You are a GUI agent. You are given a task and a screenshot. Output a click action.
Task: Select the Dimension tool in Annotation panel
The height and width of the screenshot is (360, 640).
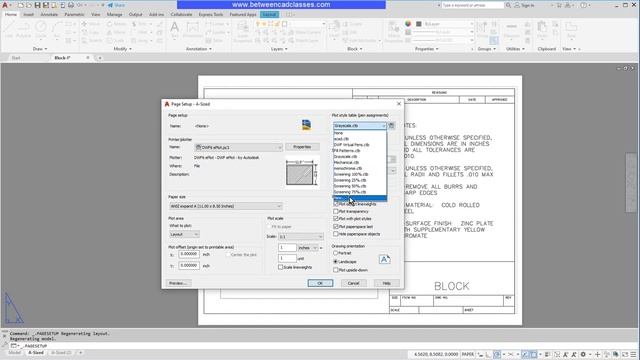click(x=192, y=29)
